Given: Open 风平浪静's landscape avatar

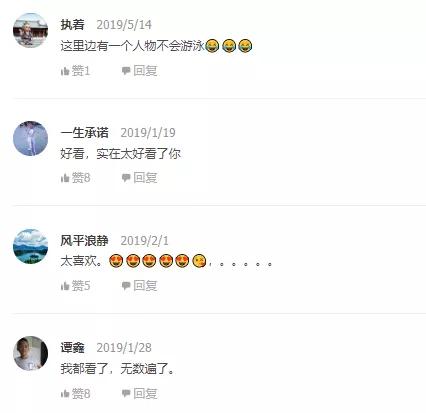Looking at the screenshot, I should pos(30,246).
